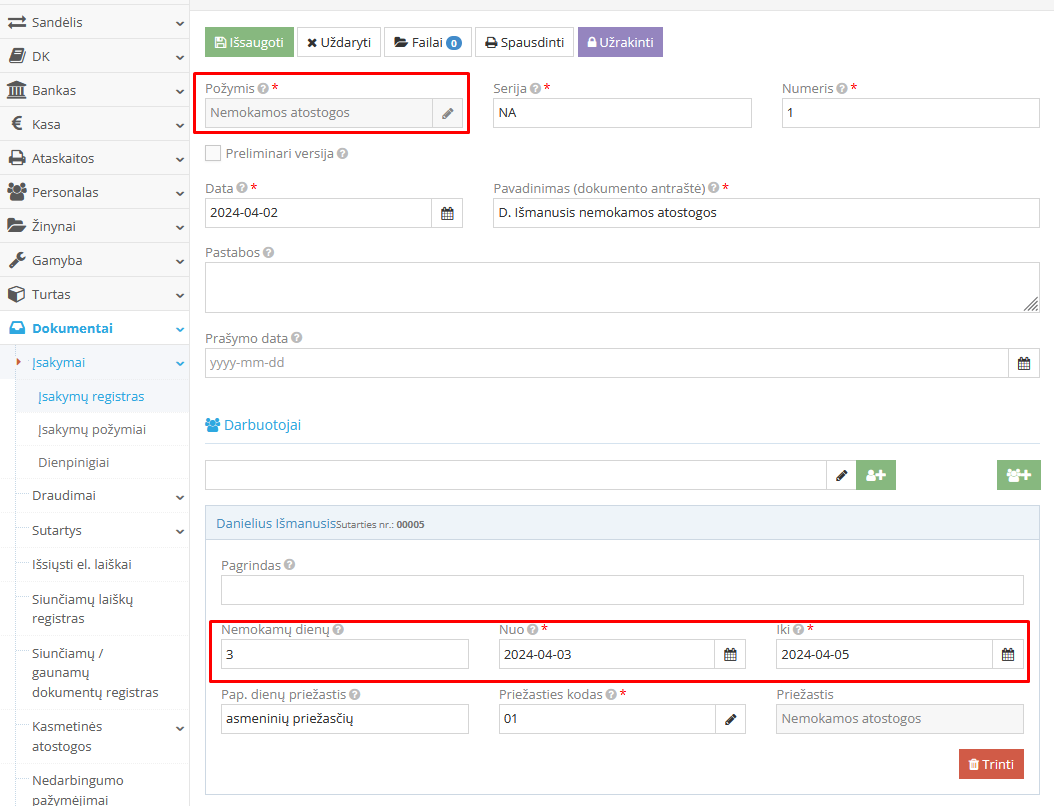Open Įsakymų požymiai menu item
Screen dimensions: 1054x806
[92, 429]
